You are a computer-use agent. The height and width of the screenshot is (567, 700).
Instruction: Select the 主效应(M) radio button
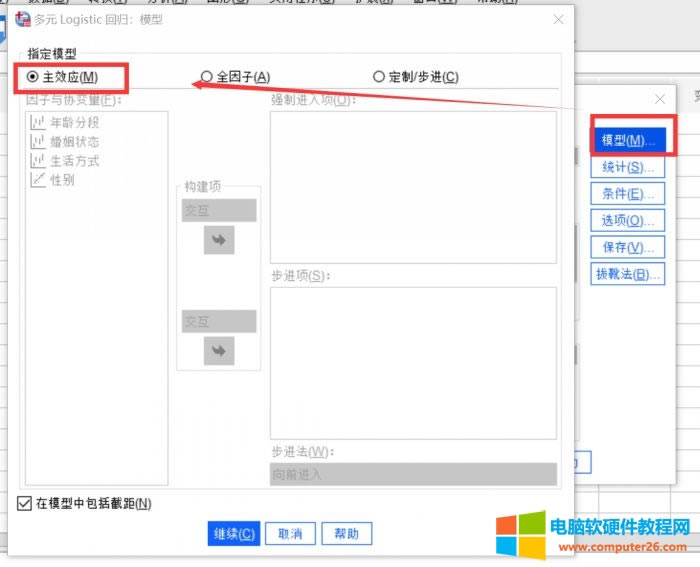pos(62,77)
